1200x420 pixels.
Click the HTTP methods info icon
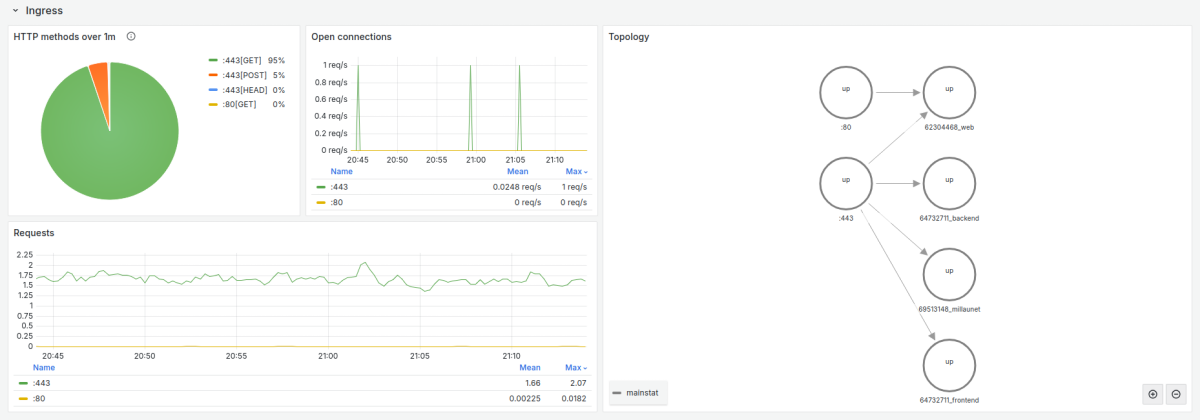tap(131, 37)
